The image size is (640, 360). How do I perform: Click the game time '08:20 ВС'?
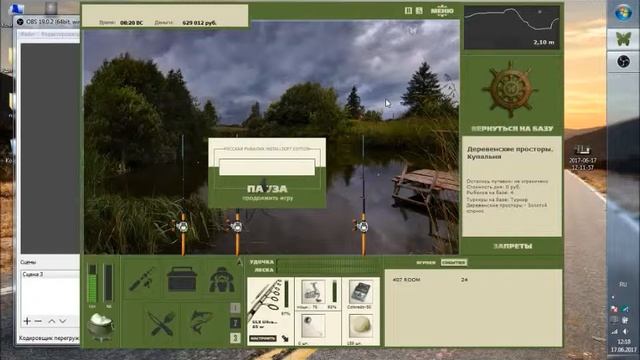(x=131, y=23)
